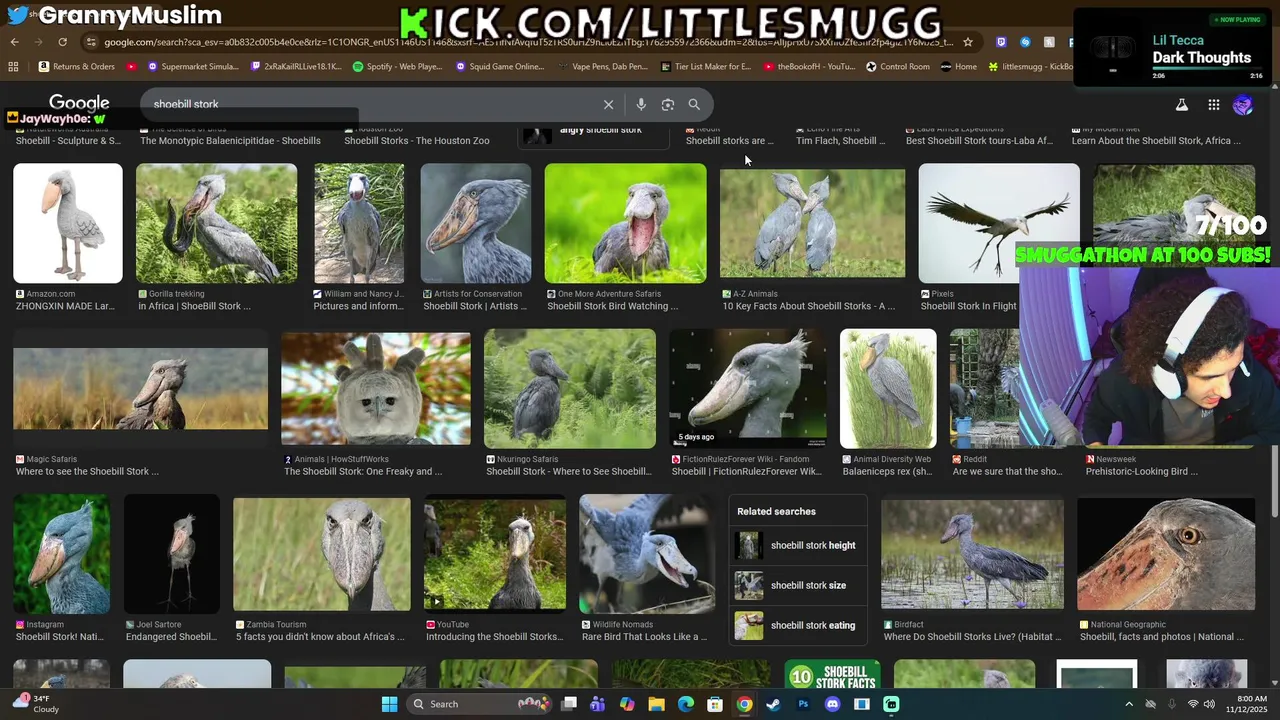
Task: Open the Home bookmark
Action: click(x=959, y=67)
